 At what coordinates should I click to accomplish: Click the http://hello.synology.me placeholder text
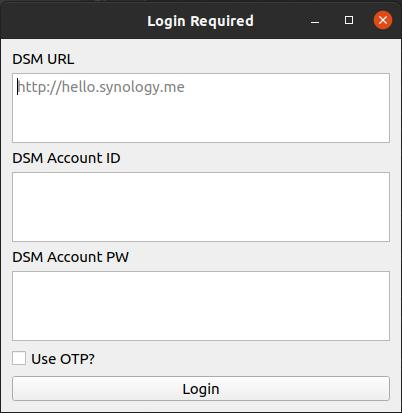point(101,87)
